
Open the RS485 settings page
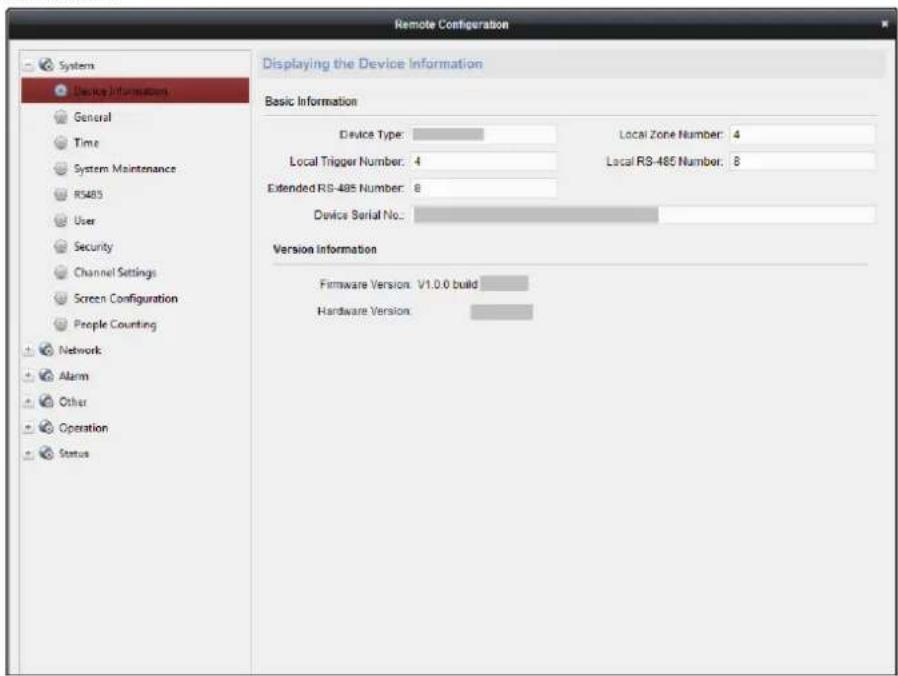coord(88,195)
